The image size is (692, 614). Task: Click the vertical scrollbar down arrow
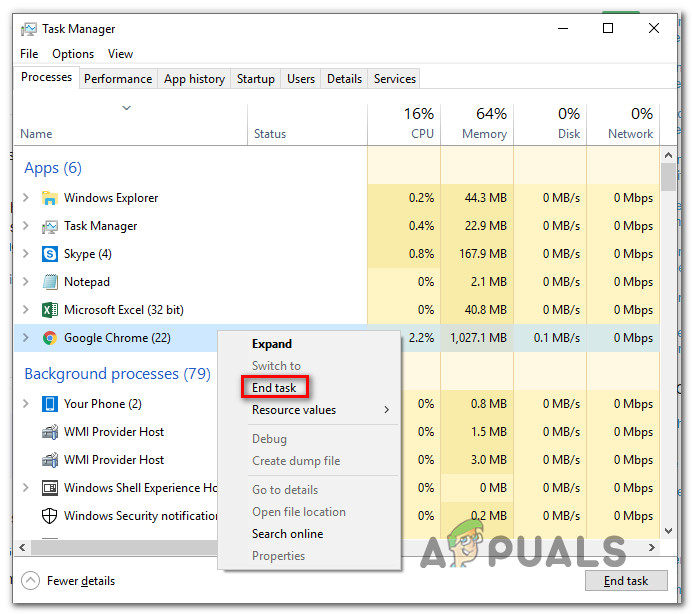coord(668,531)
